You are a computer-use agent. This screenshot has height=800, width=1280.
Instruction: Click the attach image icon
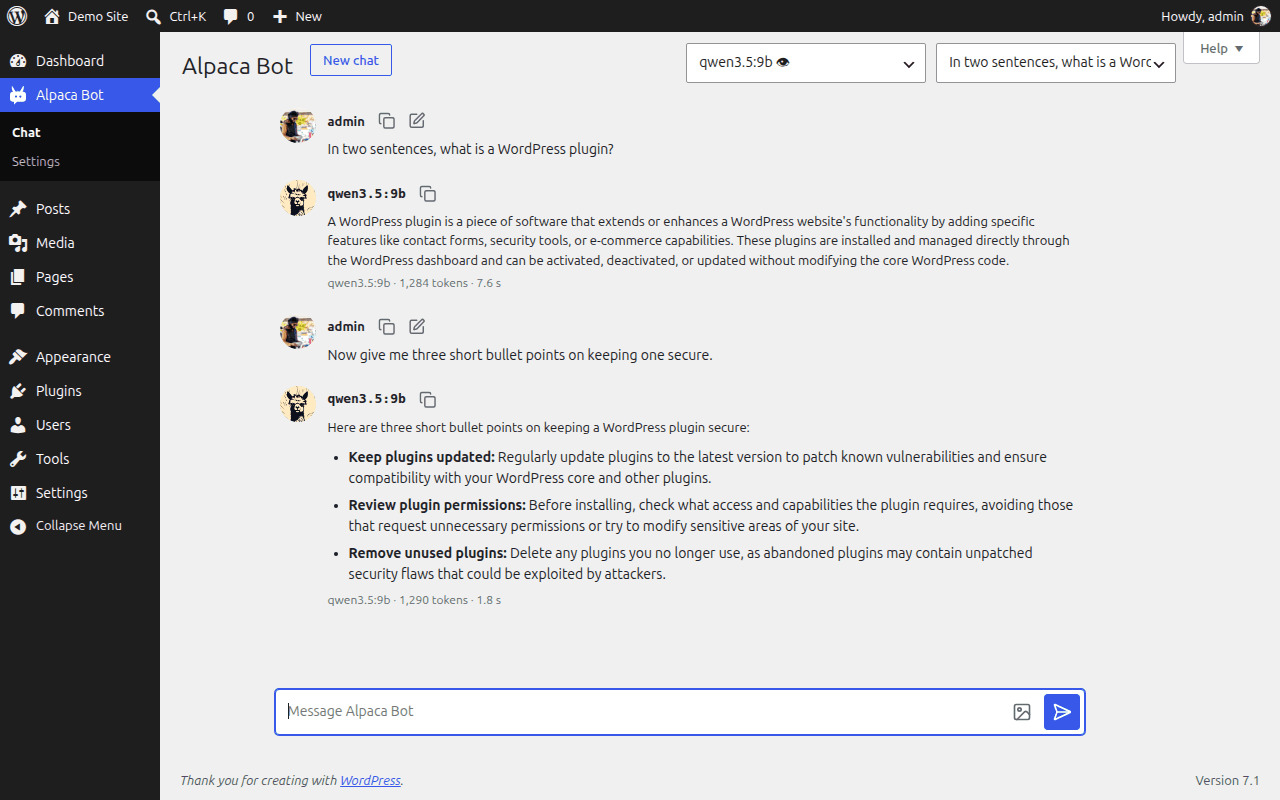click(x=1022, y=712)
